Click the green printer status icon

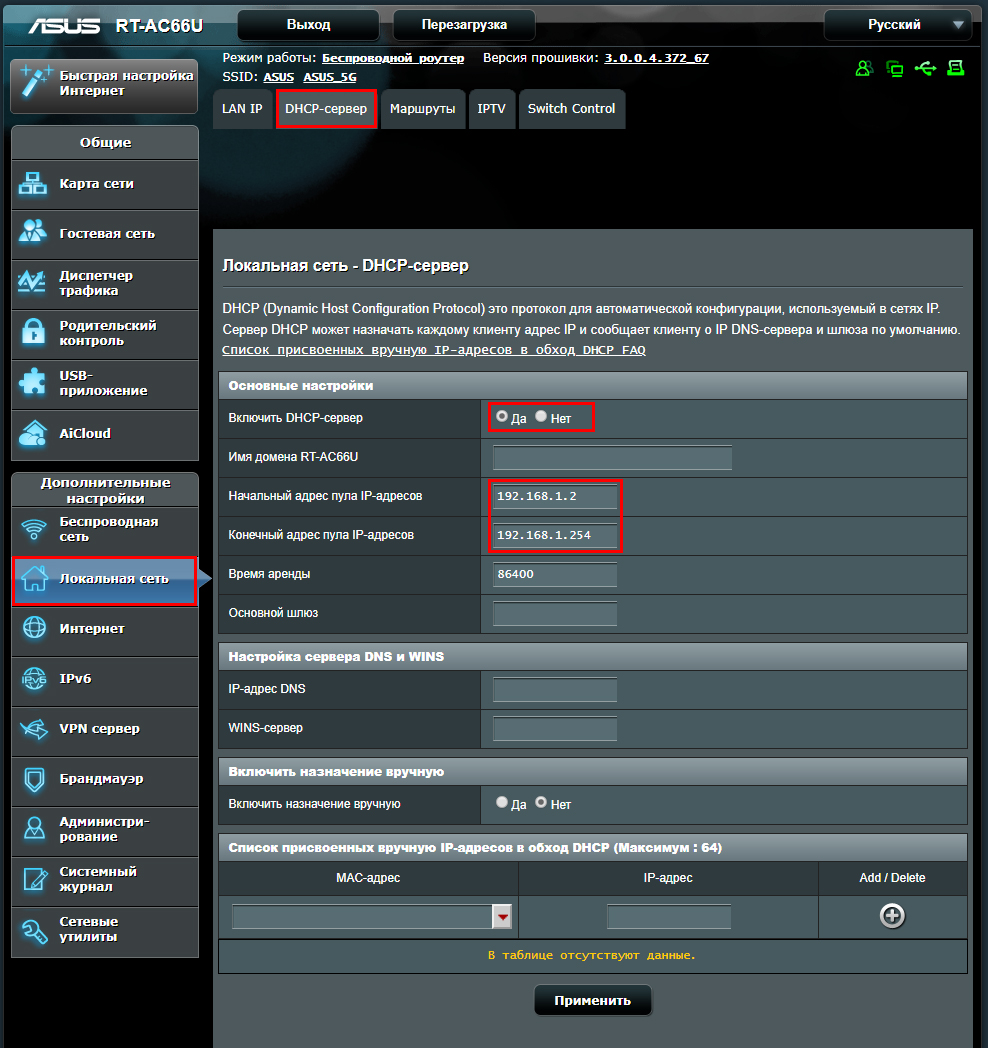point(956,68)
